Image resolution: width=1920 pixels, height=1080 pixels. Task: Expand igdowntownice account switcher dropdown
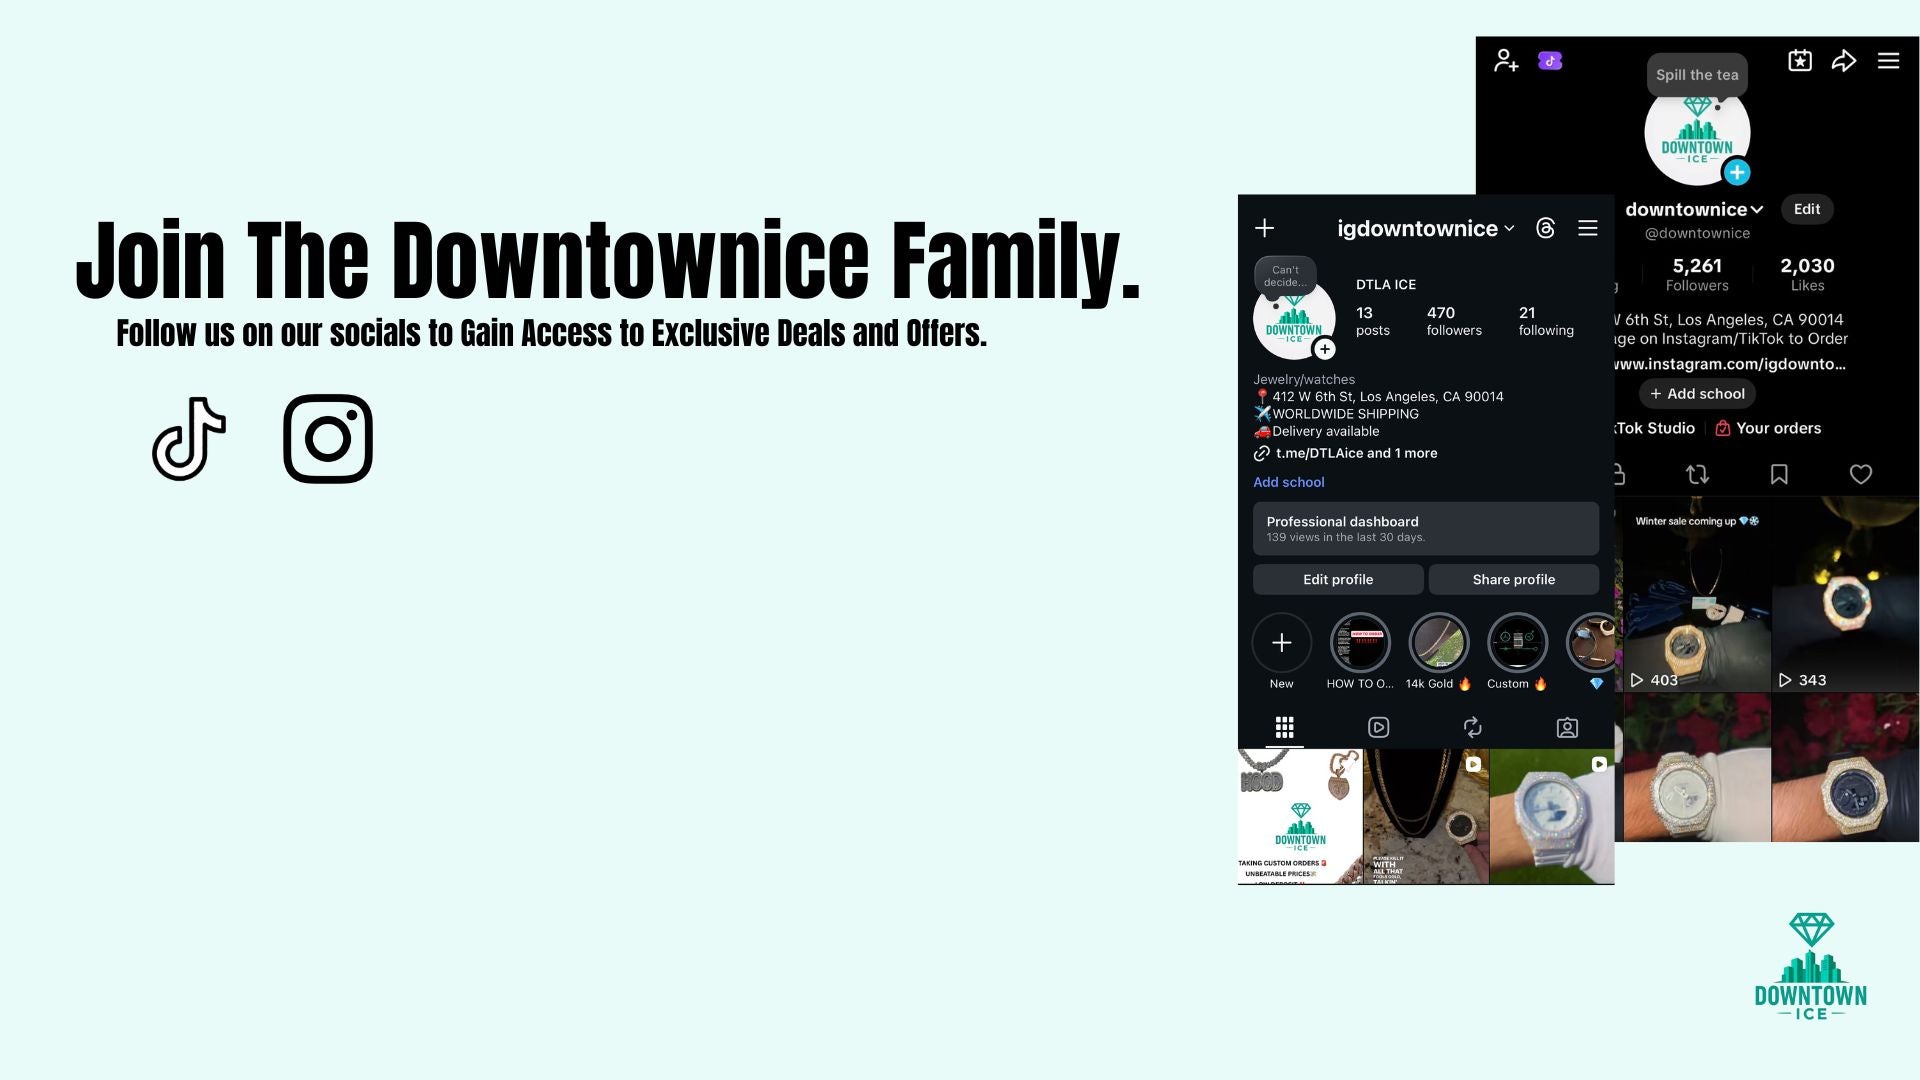point(1509,229)
